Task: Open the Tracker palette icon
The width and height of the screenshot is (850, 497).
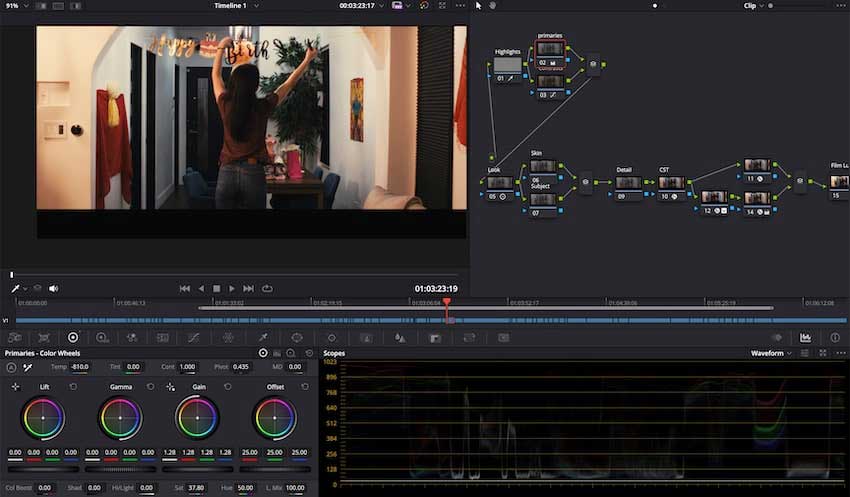Action: pyautogui.click(x=332, y=338)
